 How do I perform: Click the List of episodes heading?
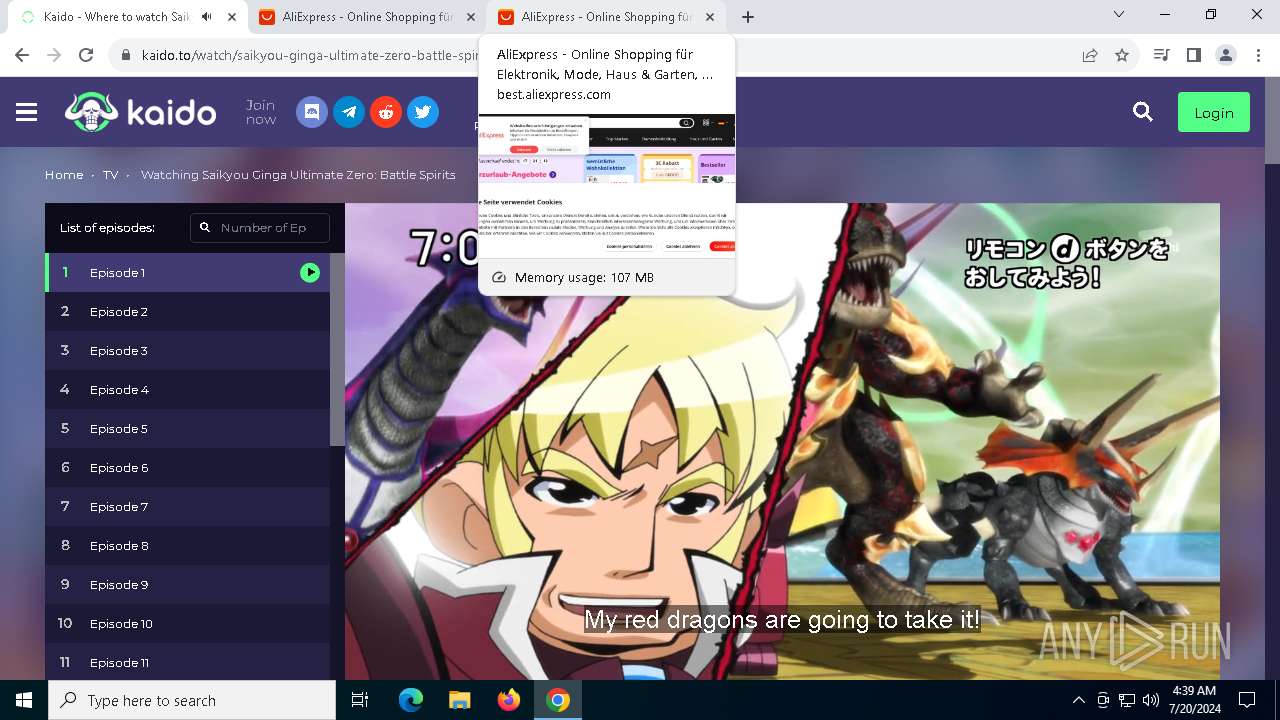pyautogui.click(x=107, y=228)
